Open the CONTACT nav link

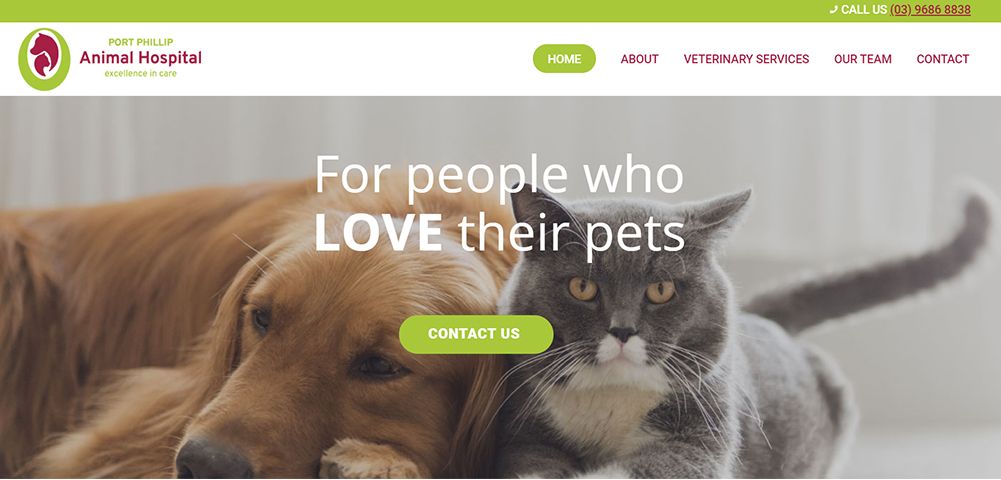(943, 59)
